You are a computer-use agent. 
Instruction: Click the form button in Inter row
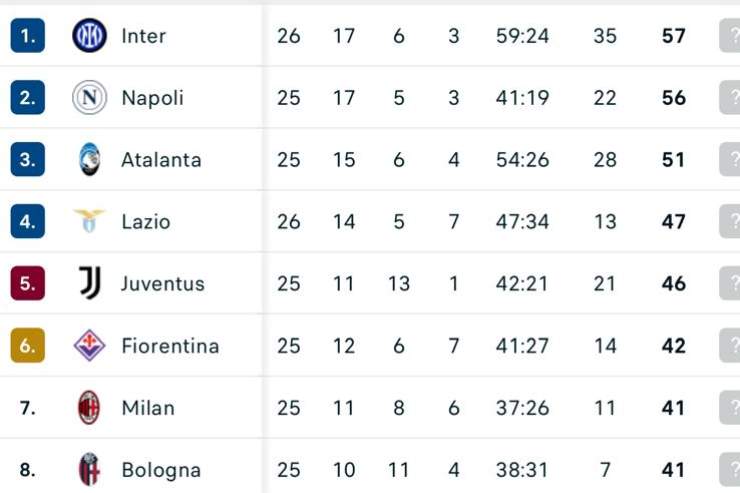pyautogui.click(x=730, y=36)
